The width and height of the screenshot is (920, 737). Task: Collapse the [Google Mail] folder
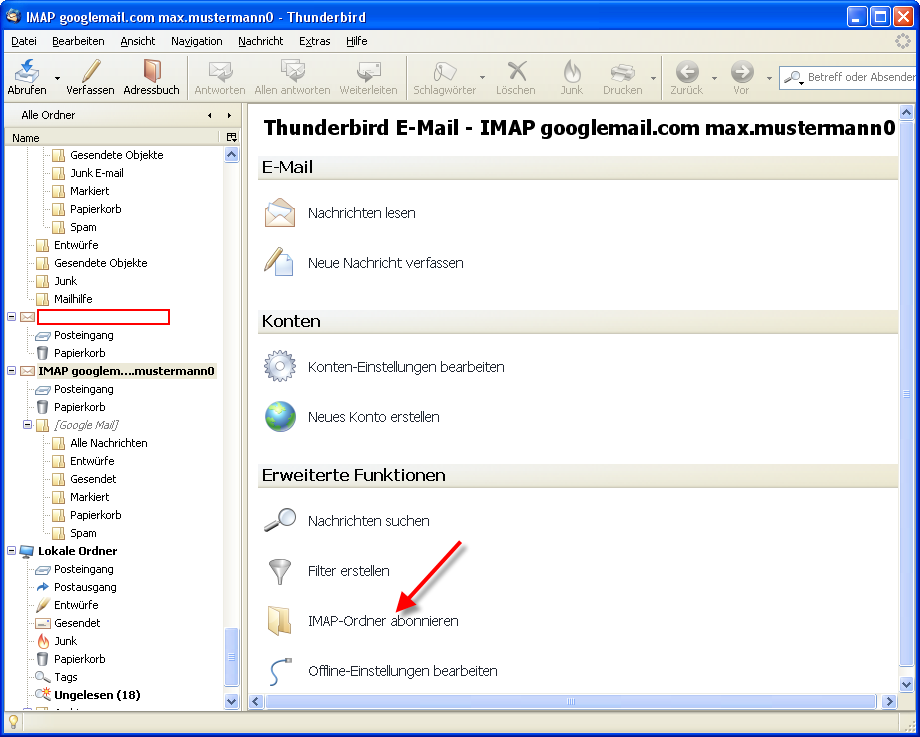click(x=27, y=424)
